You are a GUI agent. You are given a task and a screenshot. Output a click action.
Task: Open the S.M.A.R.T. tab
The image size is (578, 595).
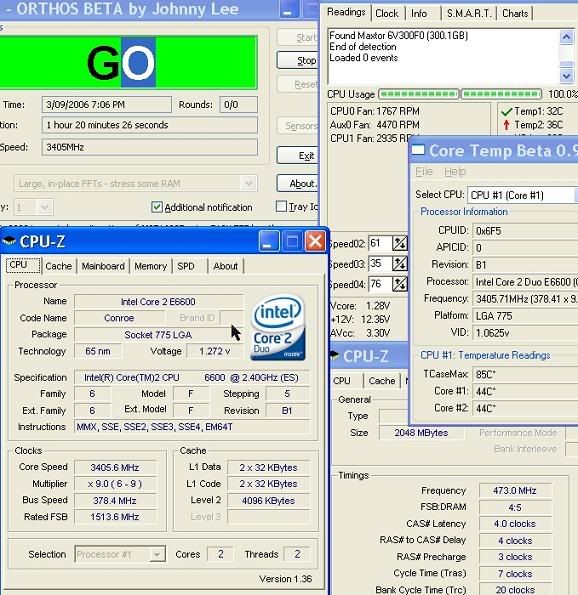tap(469, 14)
